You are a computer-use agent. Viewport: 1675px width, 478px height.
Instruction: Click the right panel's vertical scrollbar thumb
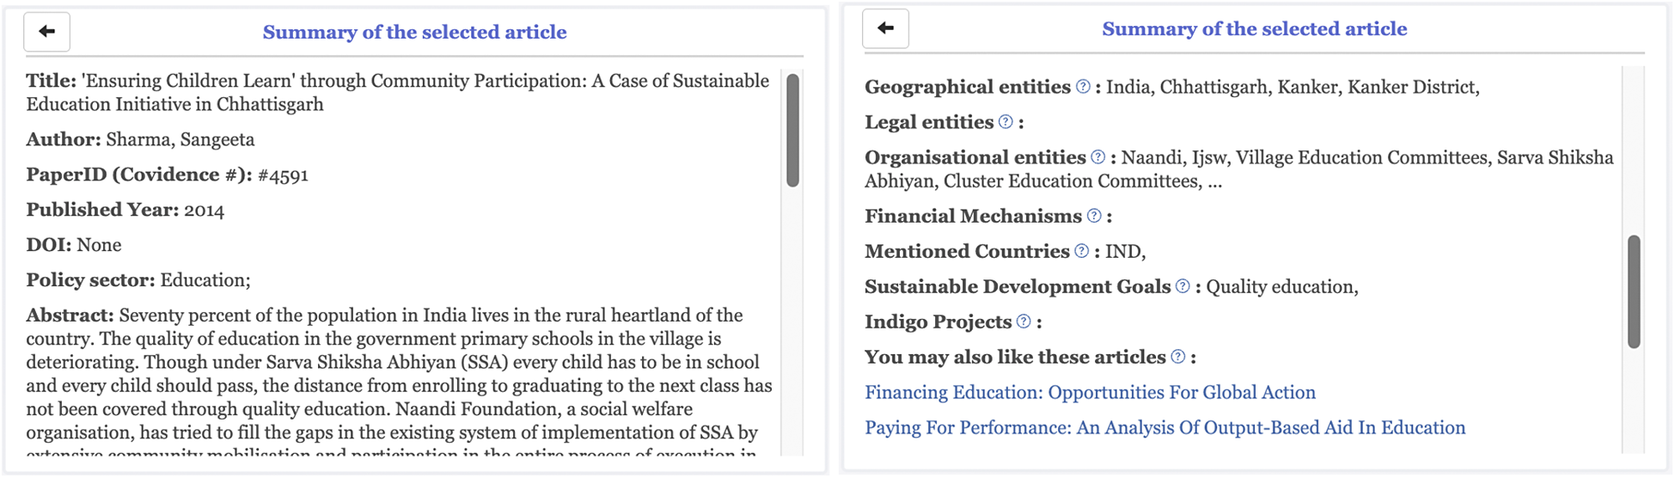tap(1634, 291)
